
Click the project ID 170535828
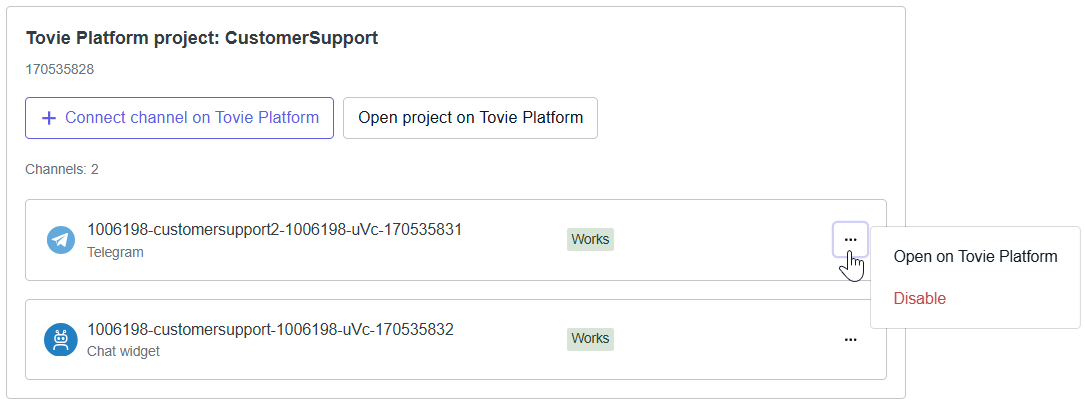[59, 70]
